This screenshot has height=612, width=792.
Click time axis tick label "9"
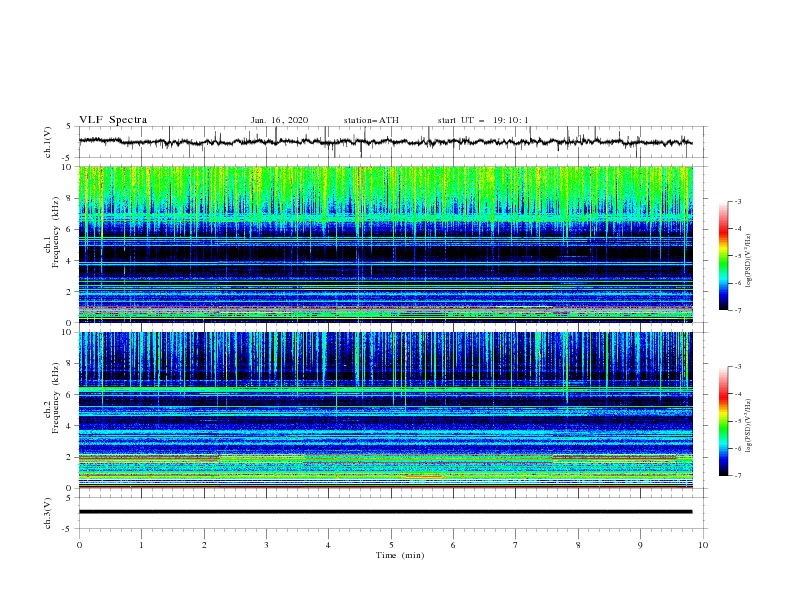tap(640, 545)
